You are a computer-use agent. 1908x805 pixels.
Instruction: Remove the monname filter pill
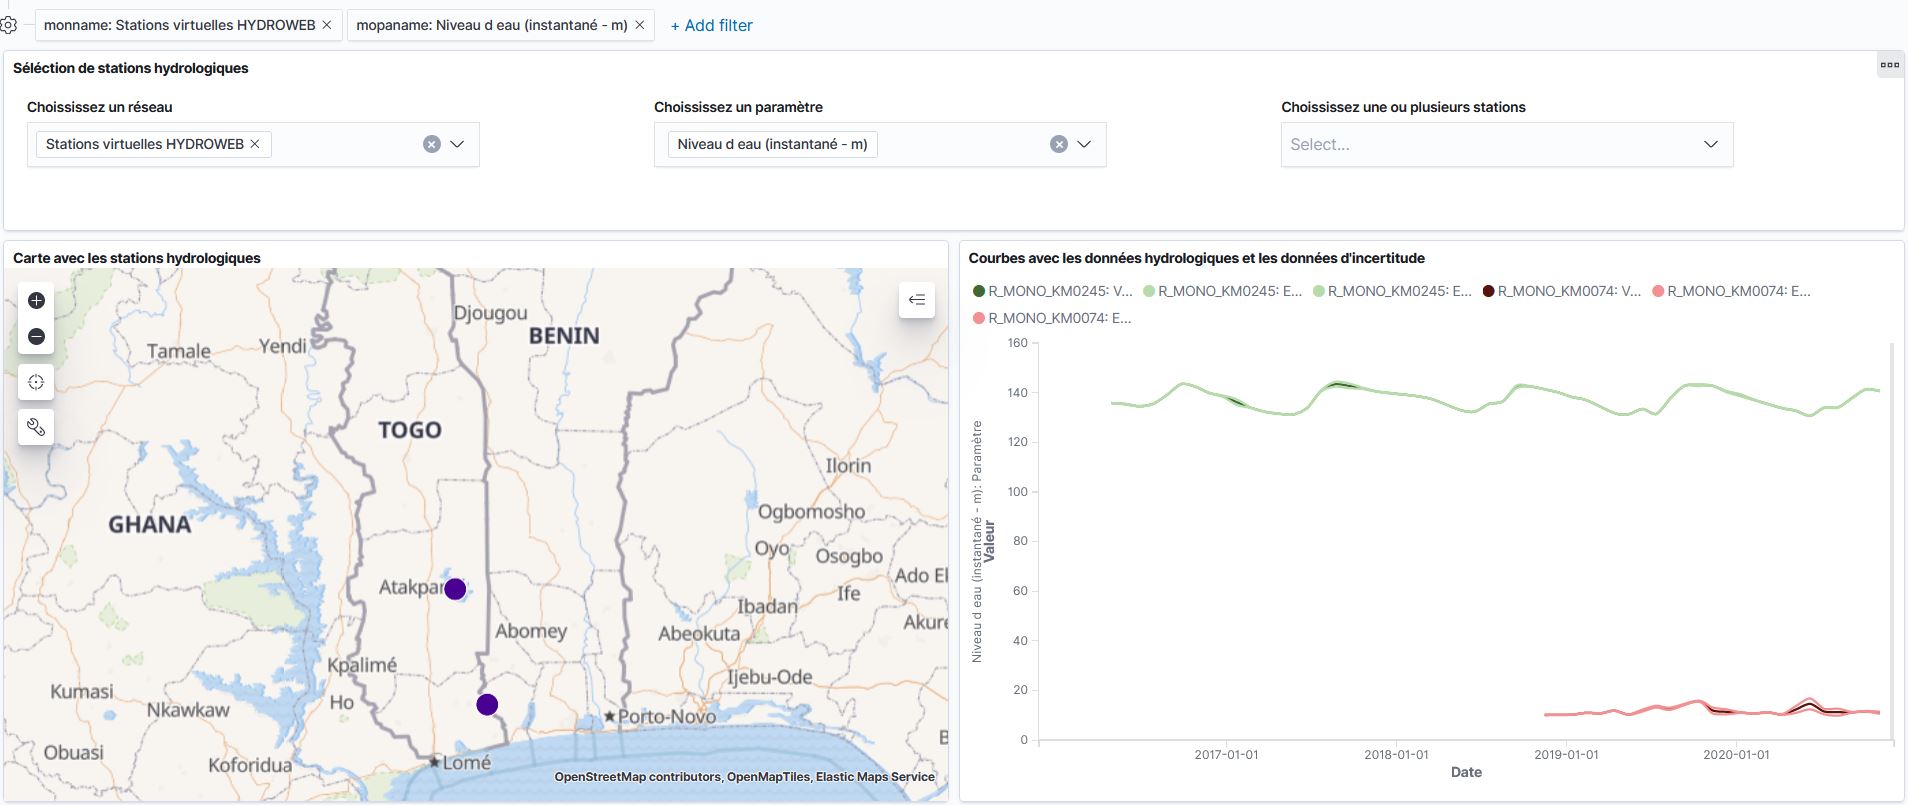(327, 25)
